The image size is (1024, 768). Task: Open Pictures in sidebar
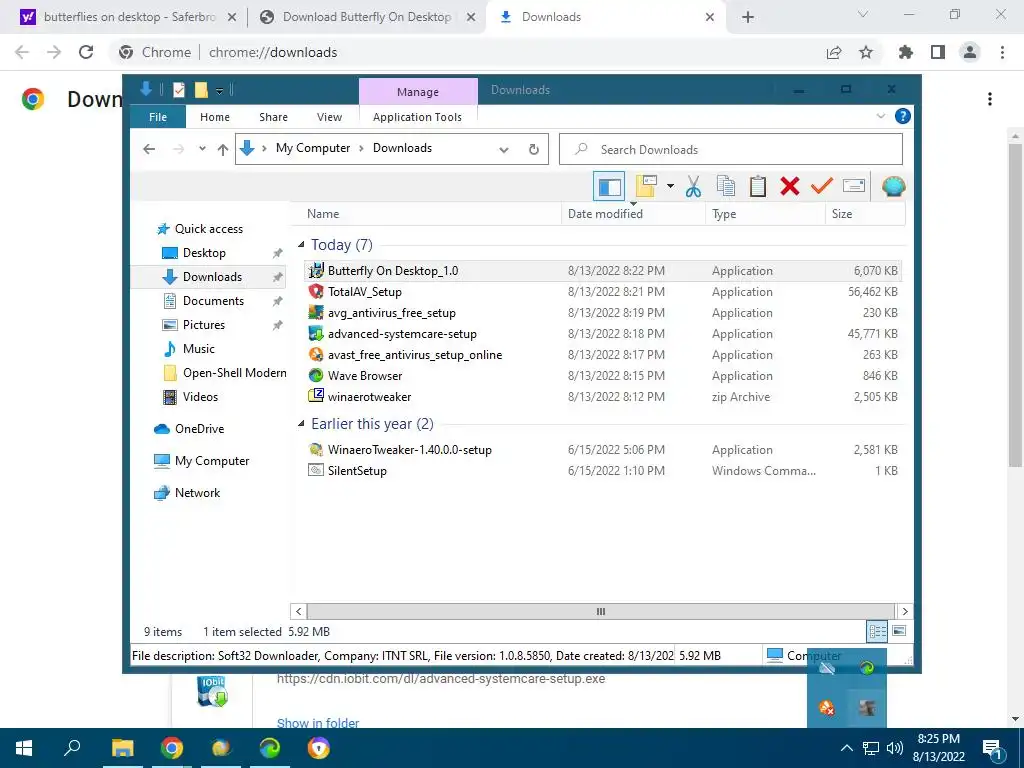(203, 325)
